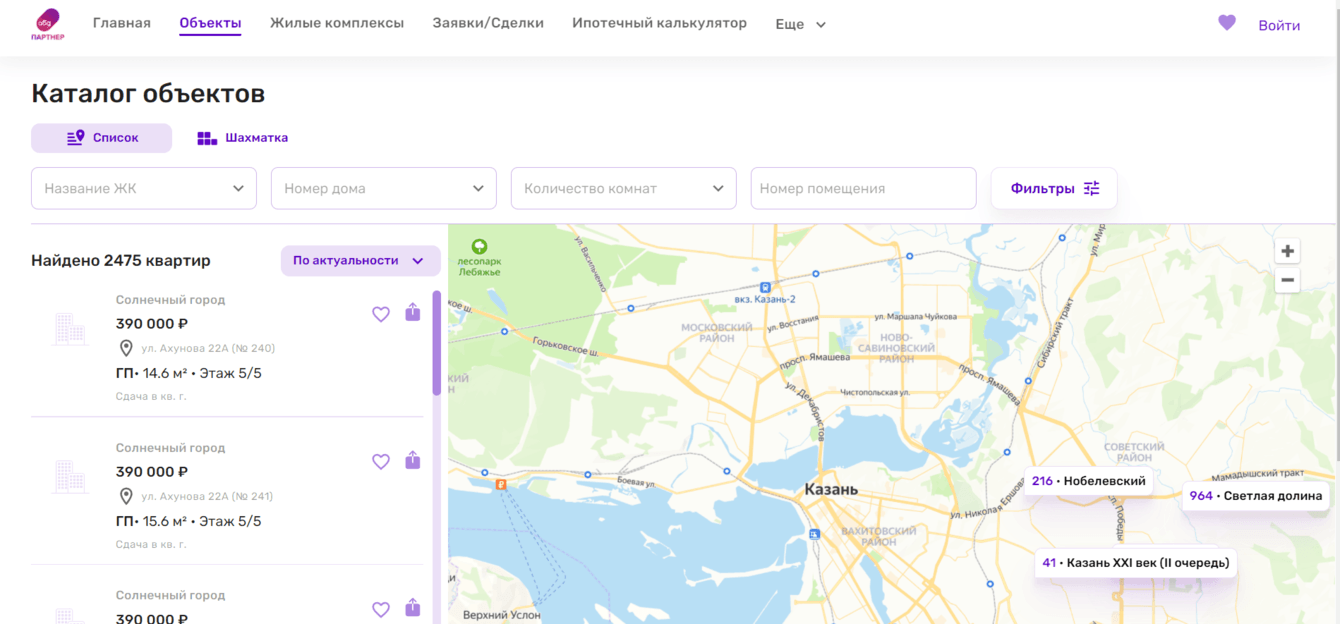Open favorites via purple heart in header
1340x624 pixels.
[x=1226, y=23]
